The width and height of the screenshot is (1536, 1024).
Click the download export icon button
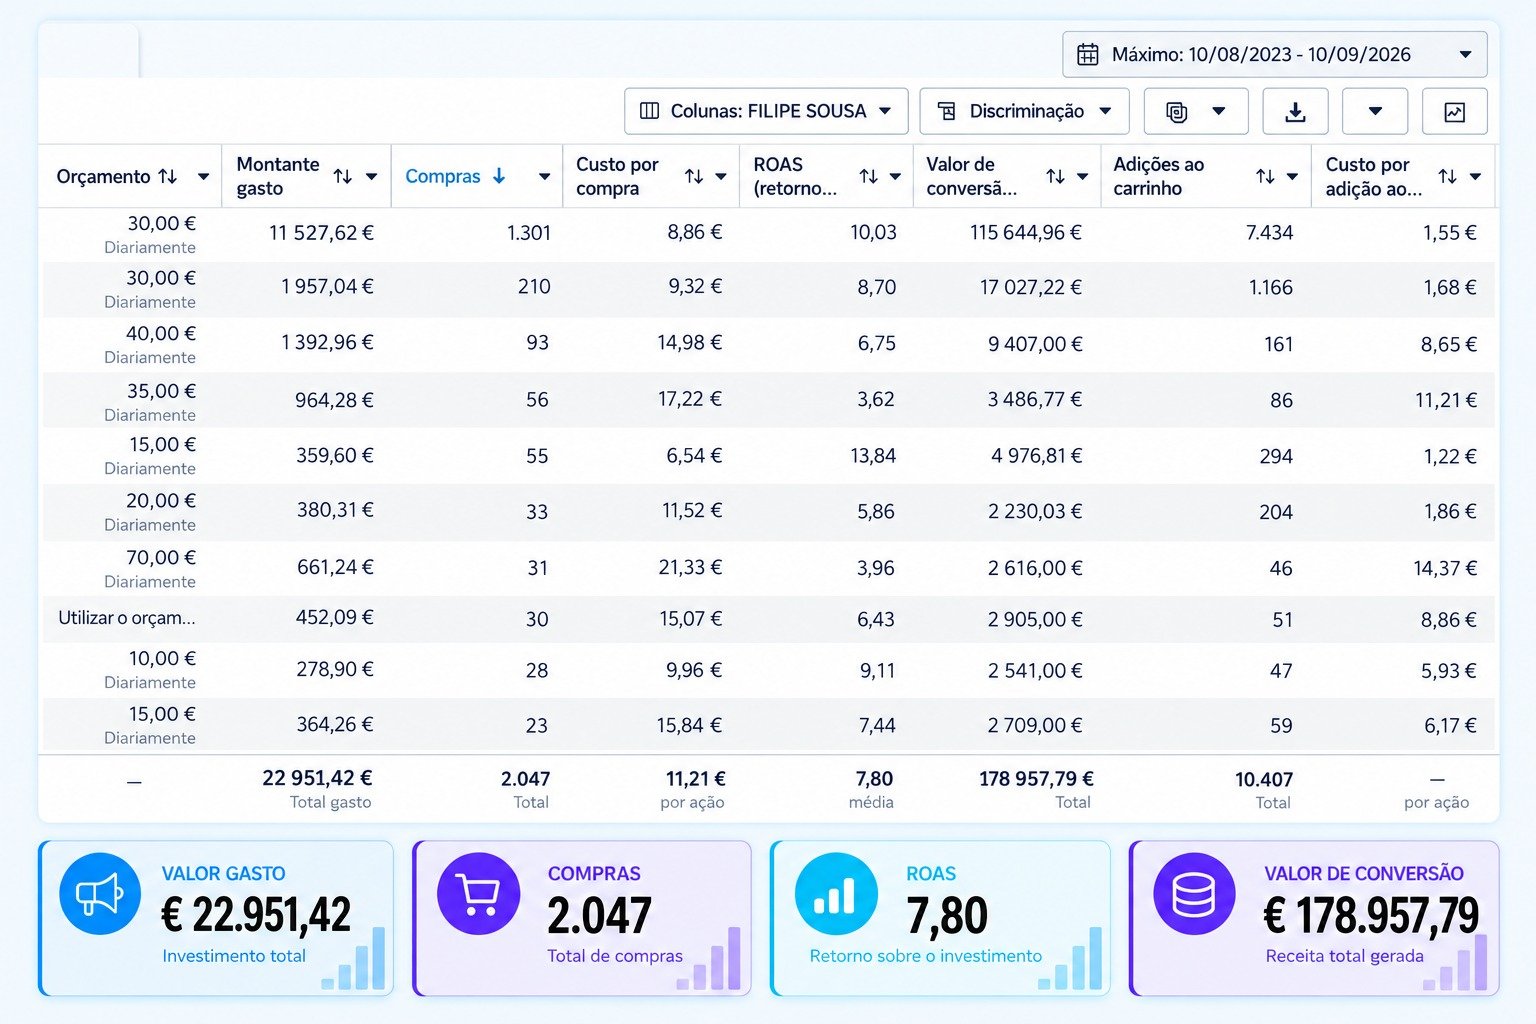1295,111
